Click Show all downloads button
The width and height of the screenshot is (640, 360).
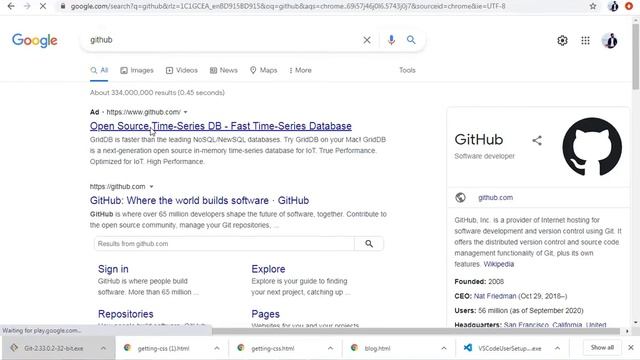(x=602, y=348)
